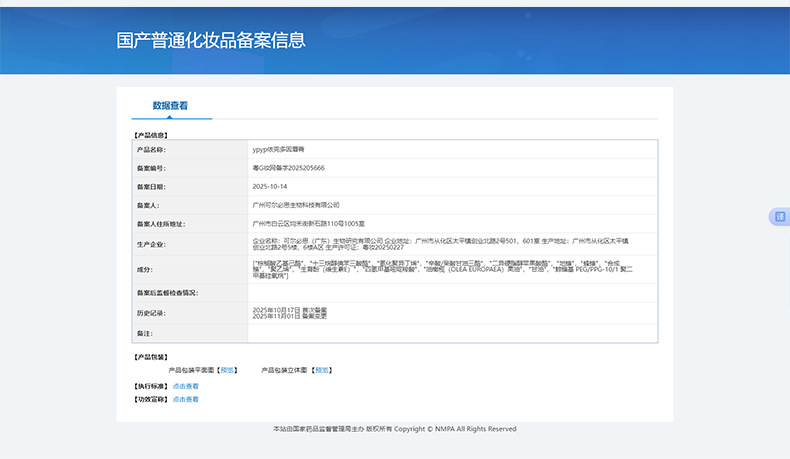Select the 2025年11月01日 history entry
The width and height of the screenshot is (790, 459).
click(x=290, y=316)
